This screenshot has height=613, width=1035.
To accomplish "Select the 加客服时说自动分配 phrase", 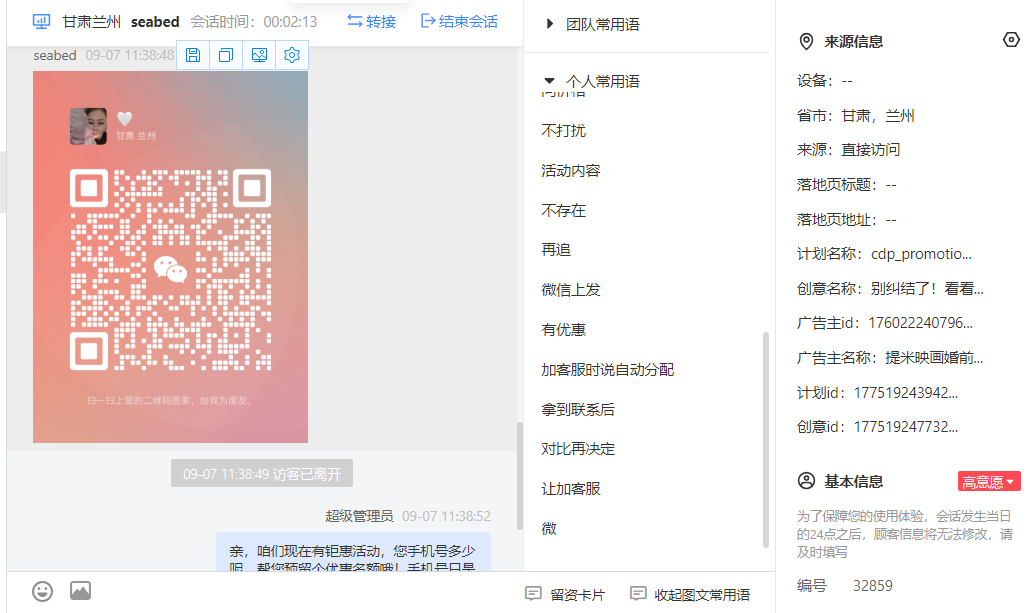I will coord(607,370).
